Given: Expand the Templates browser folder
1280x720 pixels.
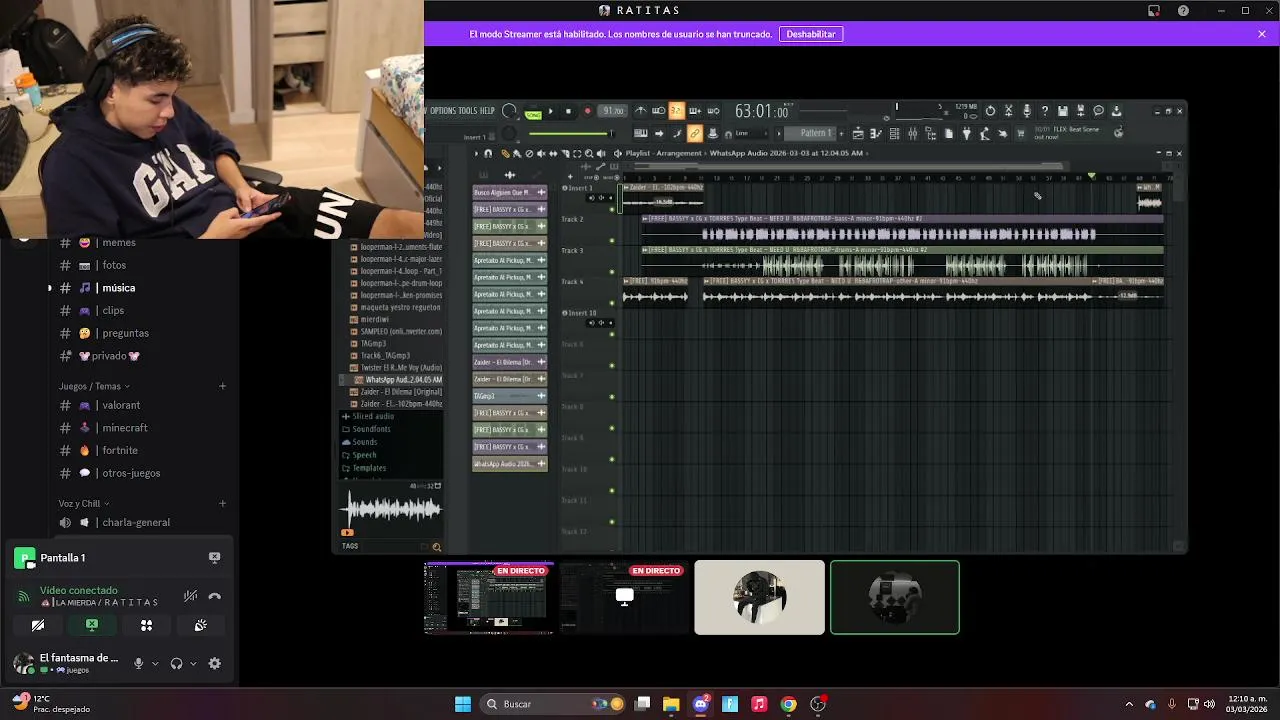Looking at the screenshot, I should pyautogui.click(x=364, y=468).
